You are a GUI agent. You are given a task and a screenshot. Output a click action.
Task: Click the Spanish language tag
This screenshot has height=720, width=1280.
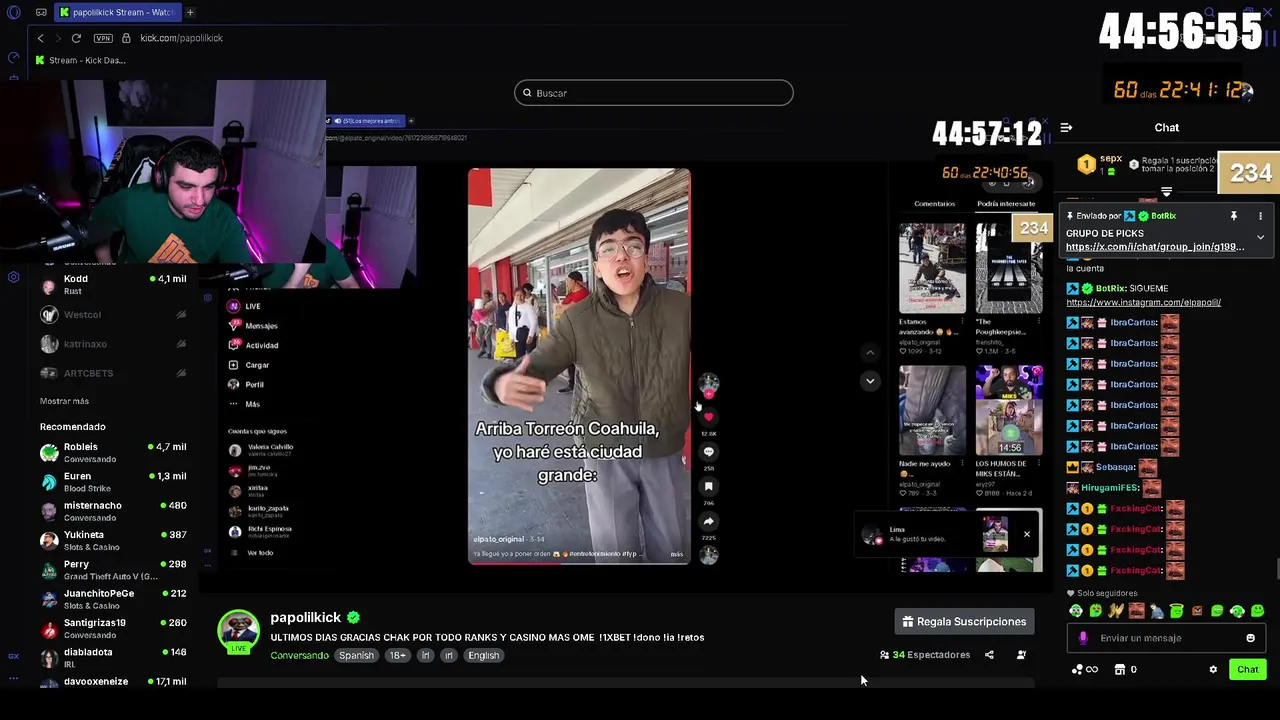point(356,656)
